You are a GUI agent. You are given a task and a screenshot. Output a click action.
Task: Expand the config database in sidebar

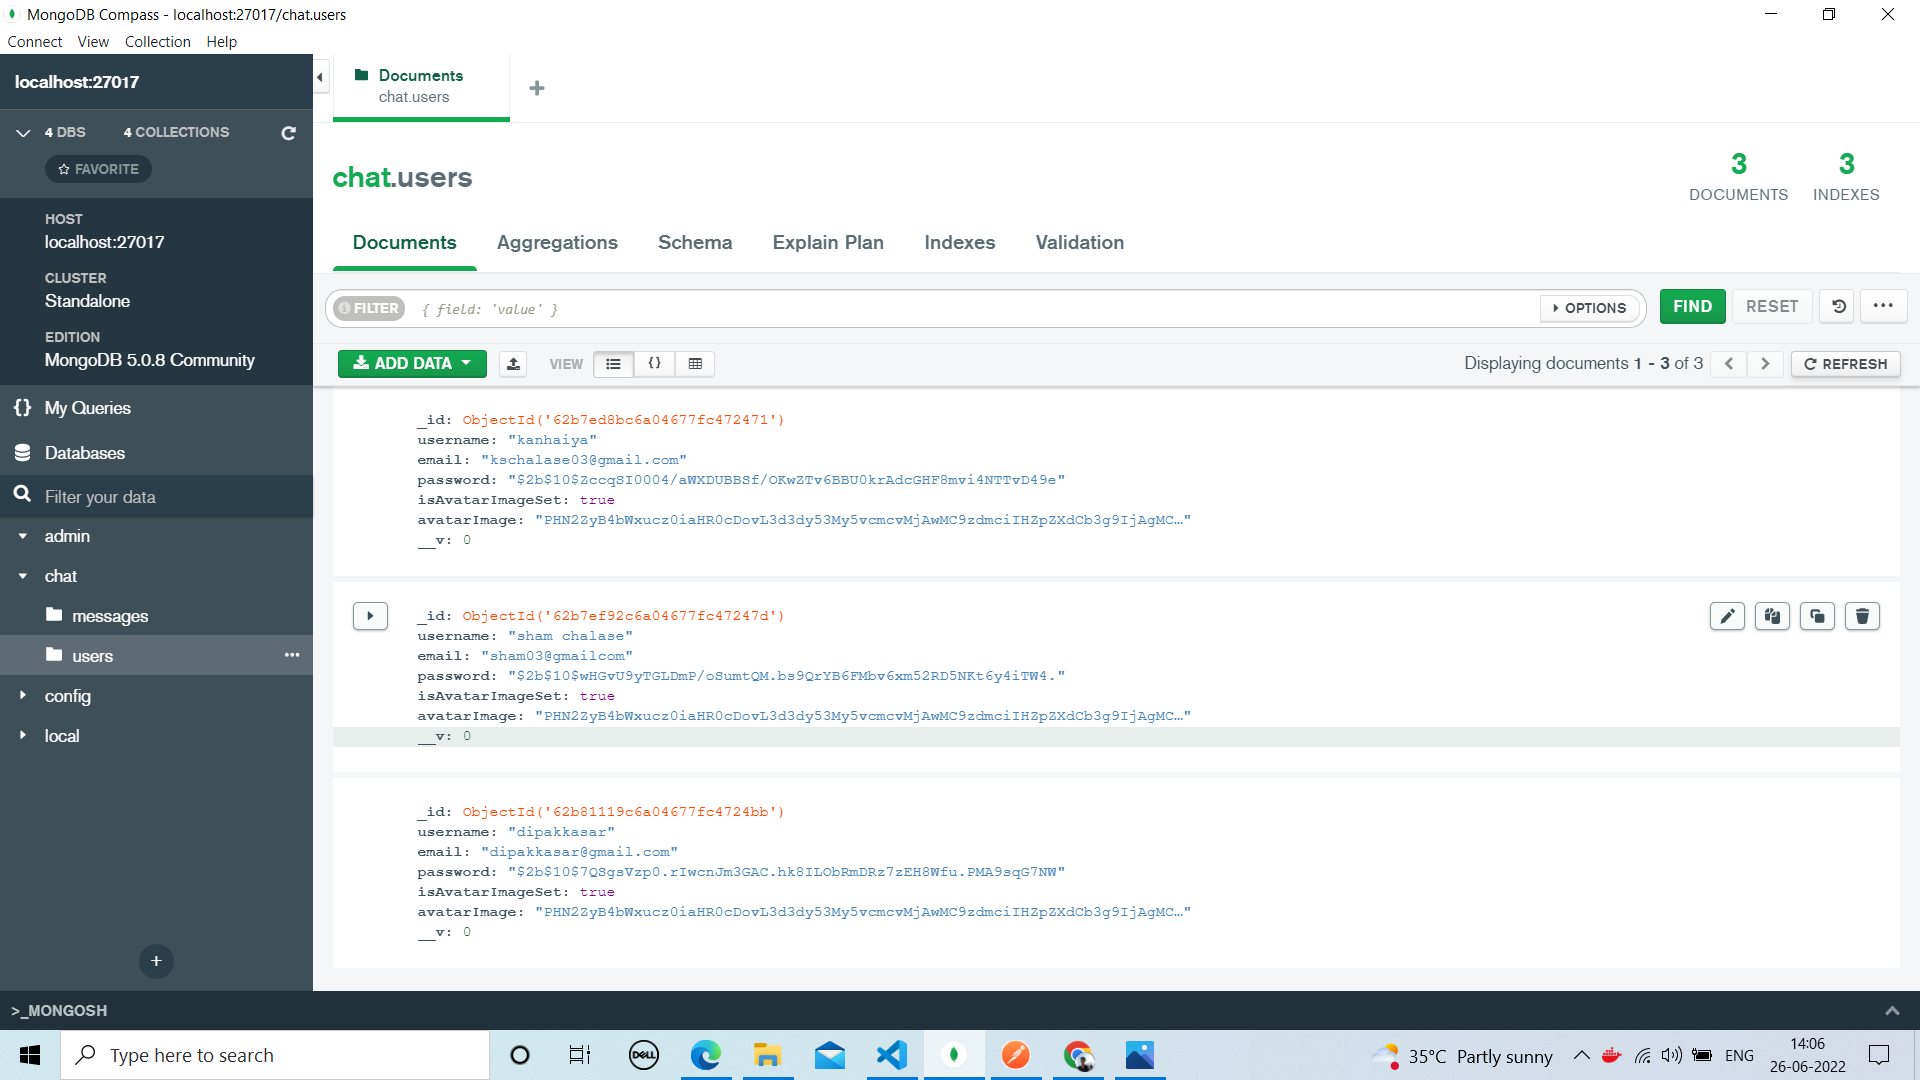(22, 695)
